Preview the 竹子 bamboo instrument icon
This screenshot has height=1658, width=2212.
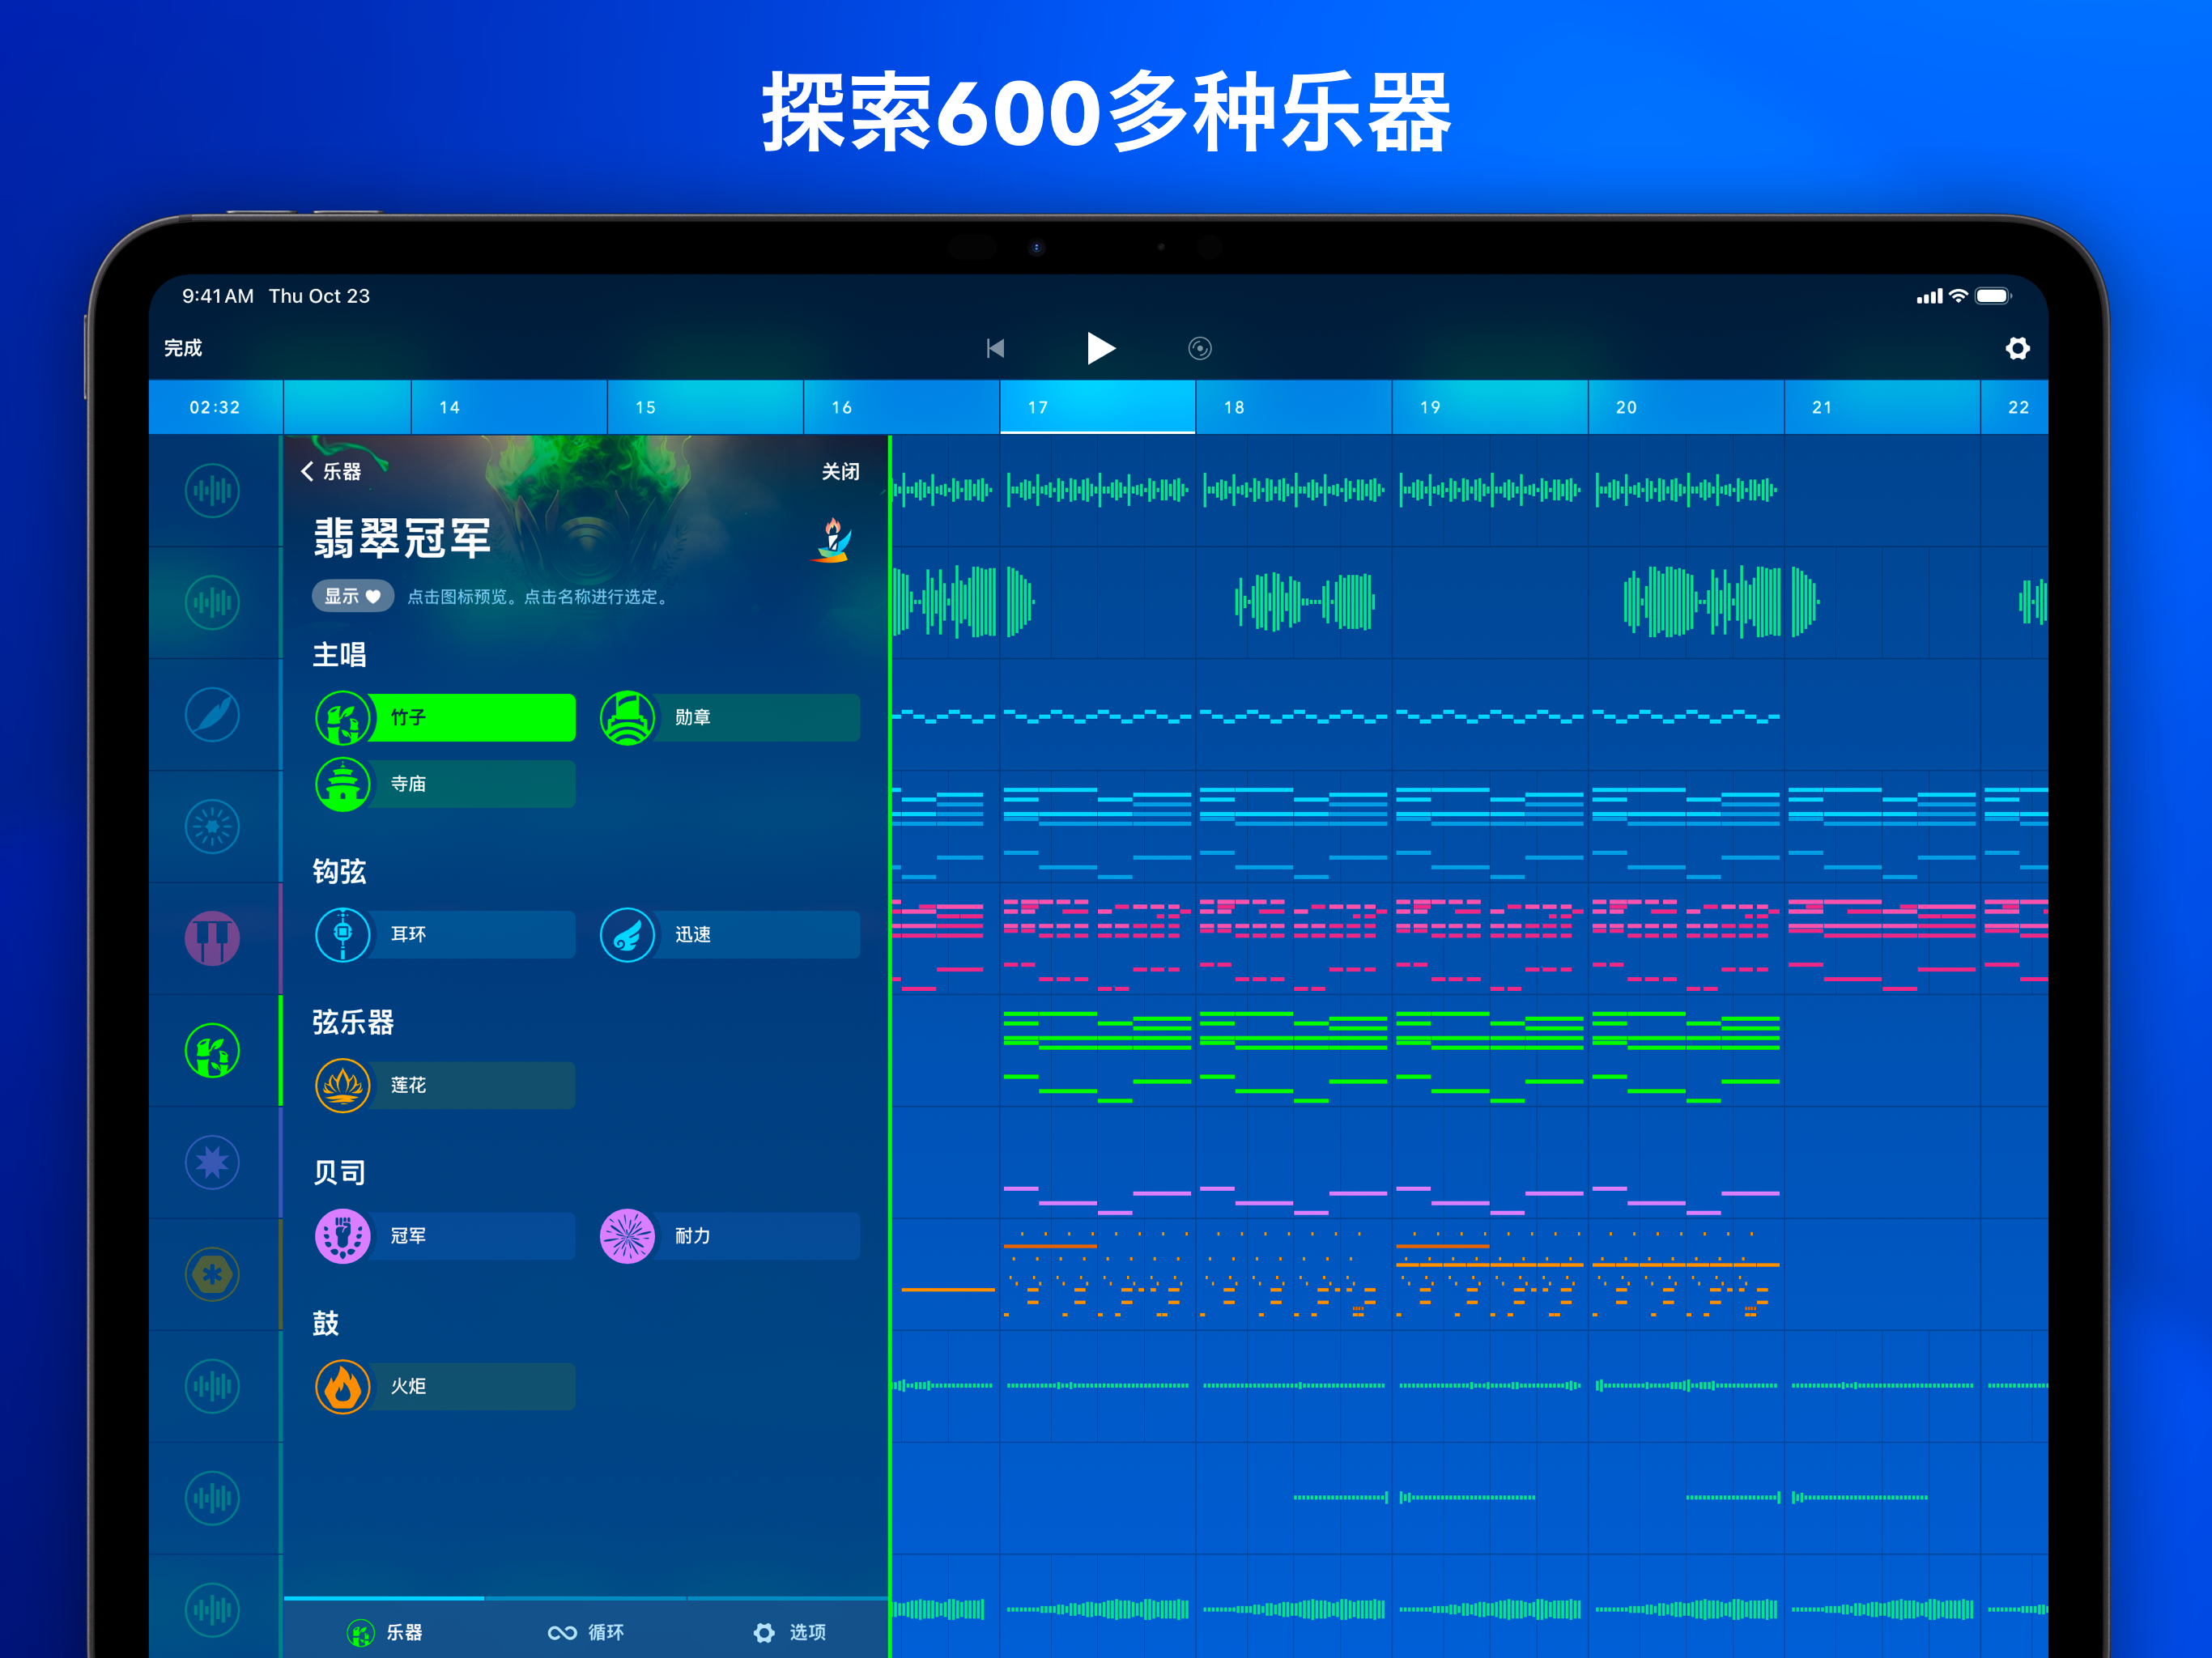342,718
